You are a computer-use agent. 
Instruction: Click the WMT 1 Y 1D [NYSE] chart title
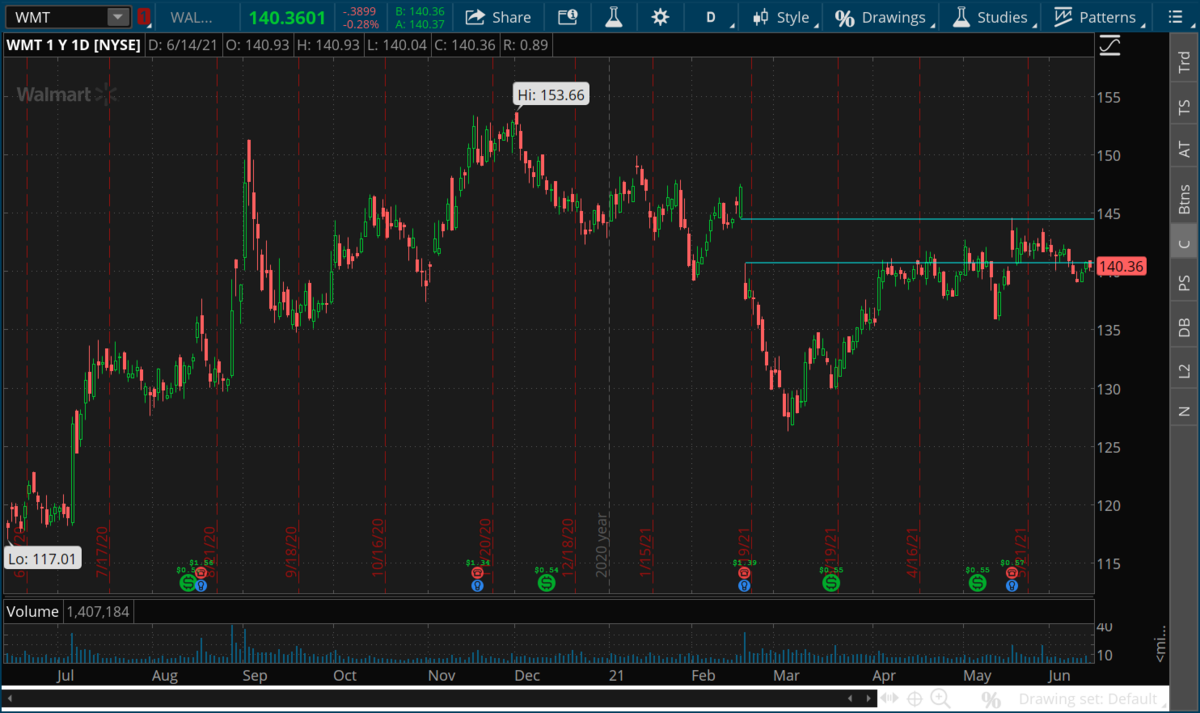74,45
